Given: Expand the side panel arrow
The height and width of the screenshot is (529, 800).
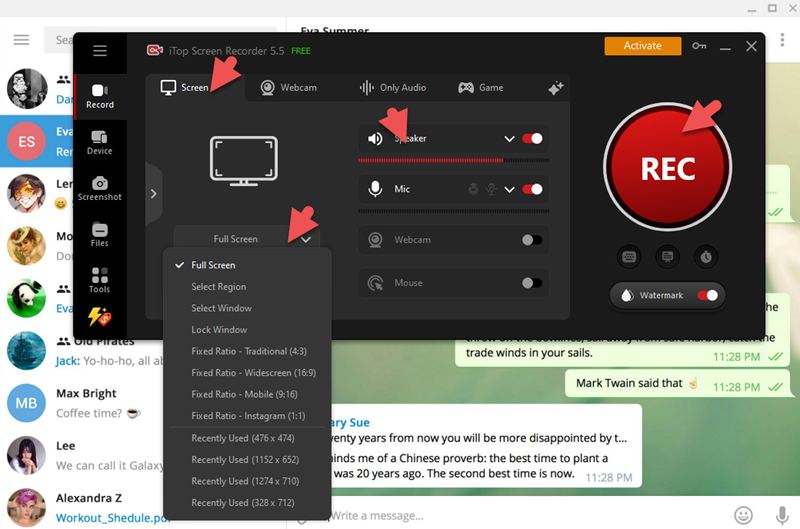Looking at the screenshot, I should pos(154,194).
